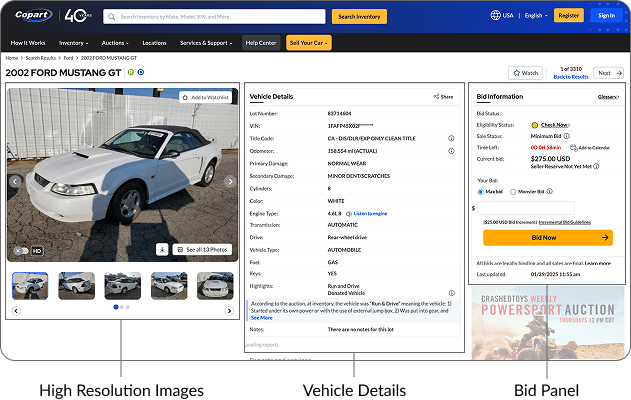Toggle the HD photo switch
This screenshot has height=400, width=631.
tap(21, 251)
